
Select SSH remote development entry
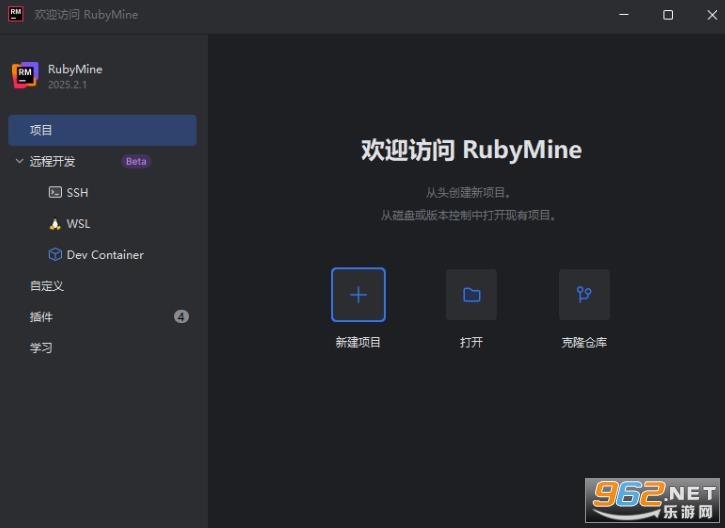pyautogui.click(x=77, y=192)
